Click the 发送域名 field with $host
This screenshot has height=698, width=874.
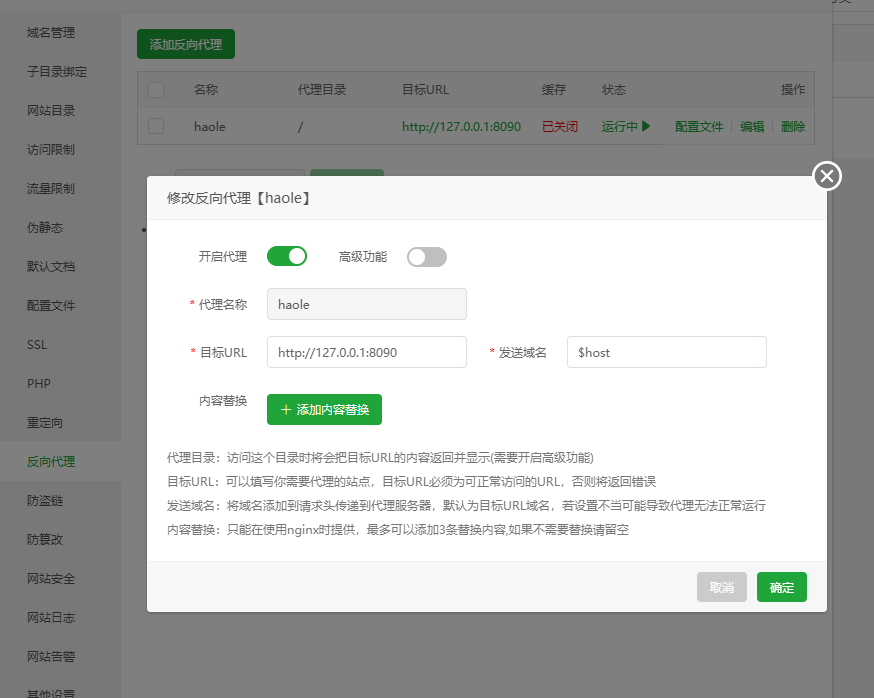point(667,352)
